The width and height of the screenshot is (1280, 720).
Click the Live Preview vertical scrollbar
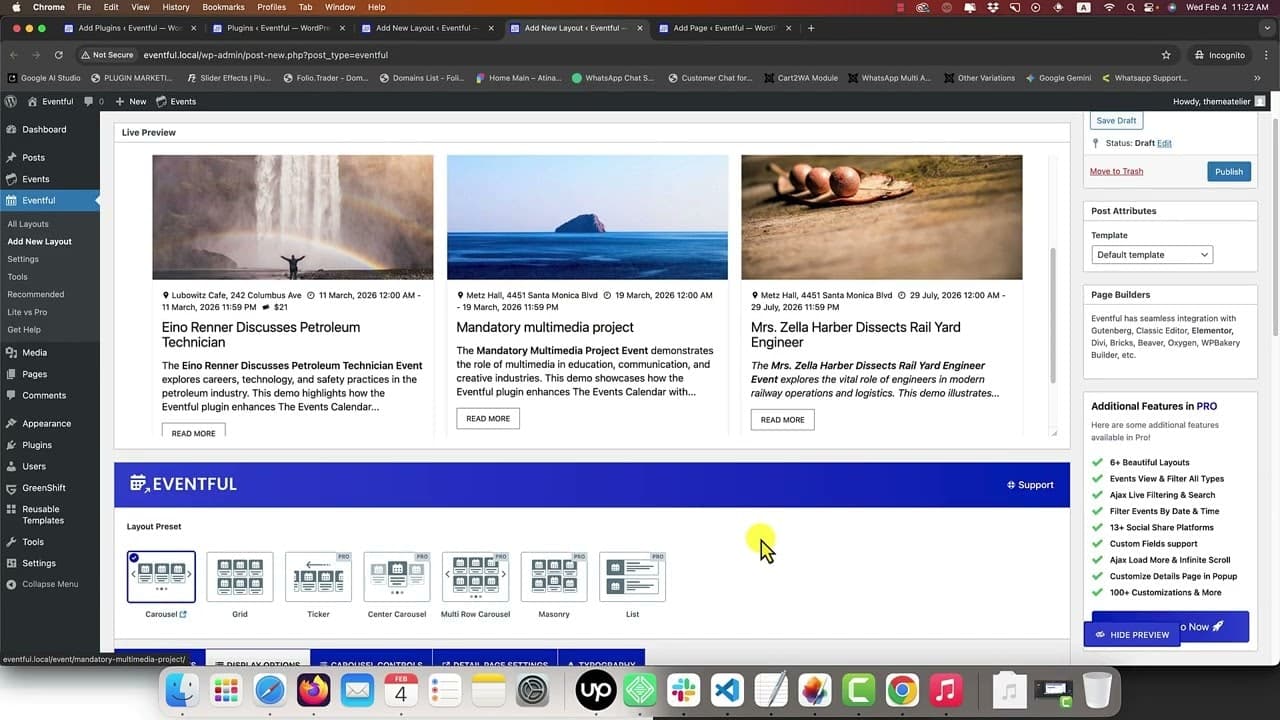(1052, 315)
